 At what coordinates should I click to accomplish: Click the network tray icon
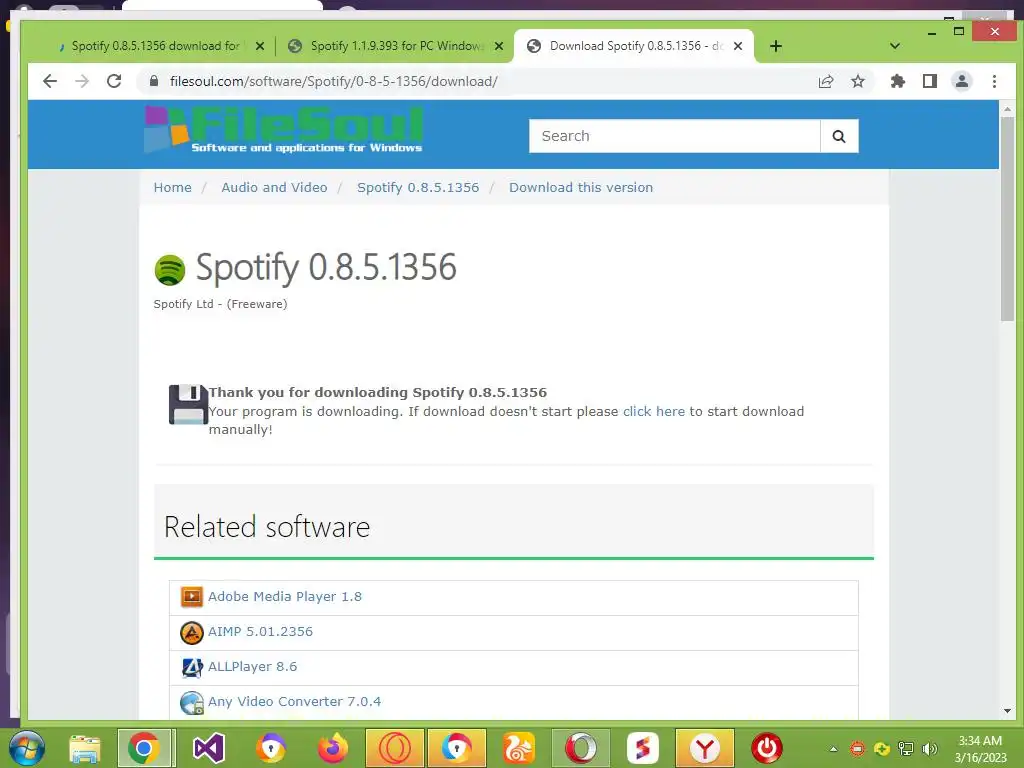pyautogui.click(x=906, y=748)
